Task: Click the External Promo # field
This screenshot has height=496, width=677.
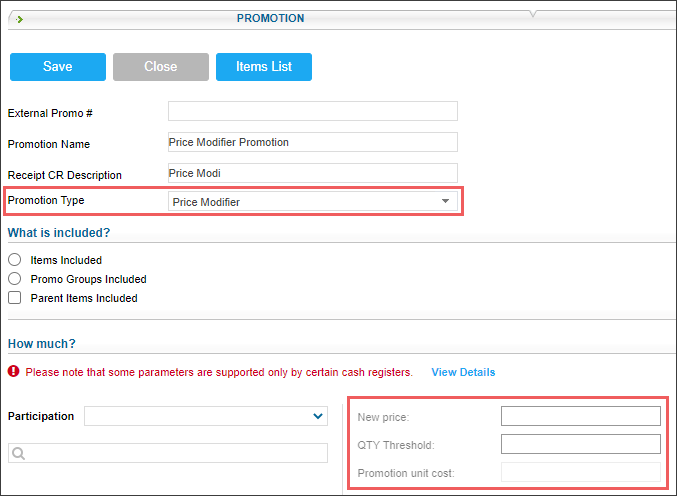Action: [x=313, y=111]
